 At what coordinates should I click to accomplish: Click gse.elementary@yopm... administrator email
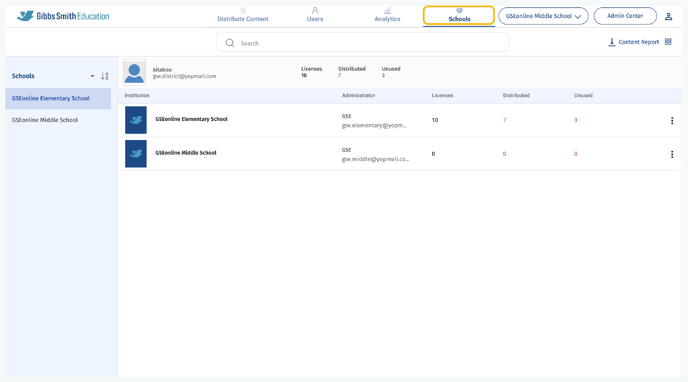(x=374, y=125)
